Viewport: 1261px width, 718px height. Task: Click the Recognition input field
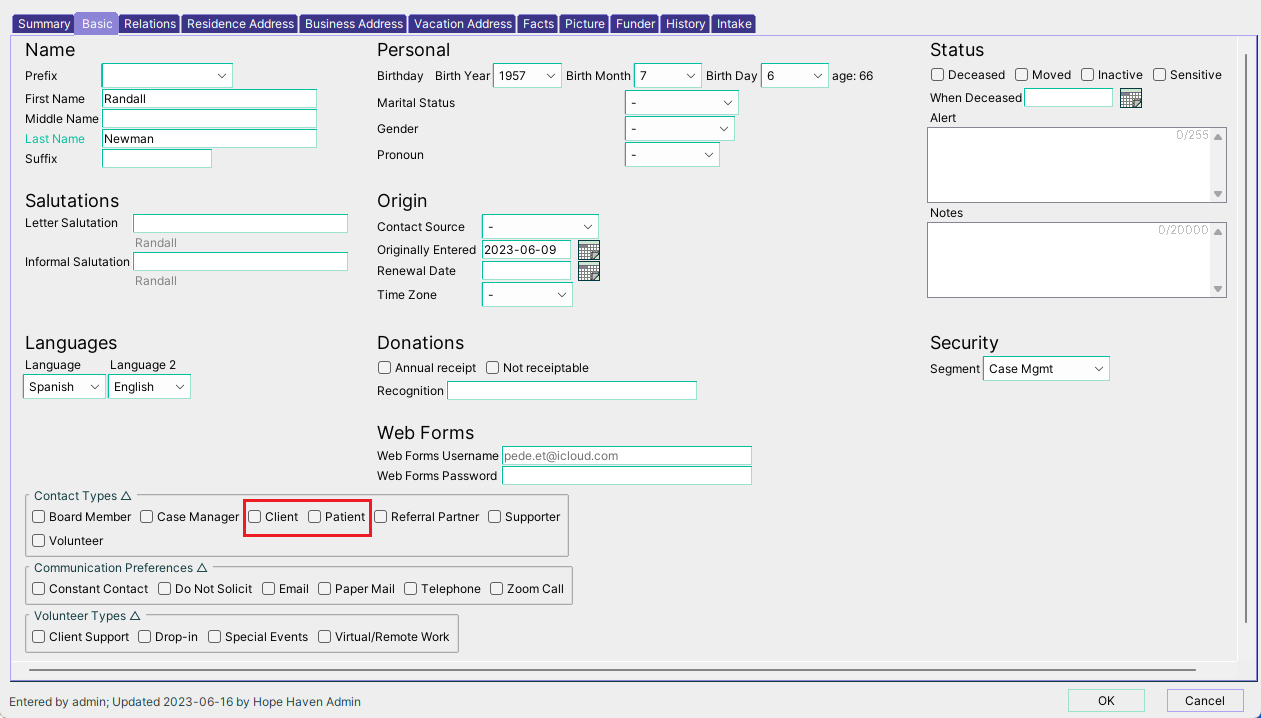pyautogui.click(x=572, y=391)
